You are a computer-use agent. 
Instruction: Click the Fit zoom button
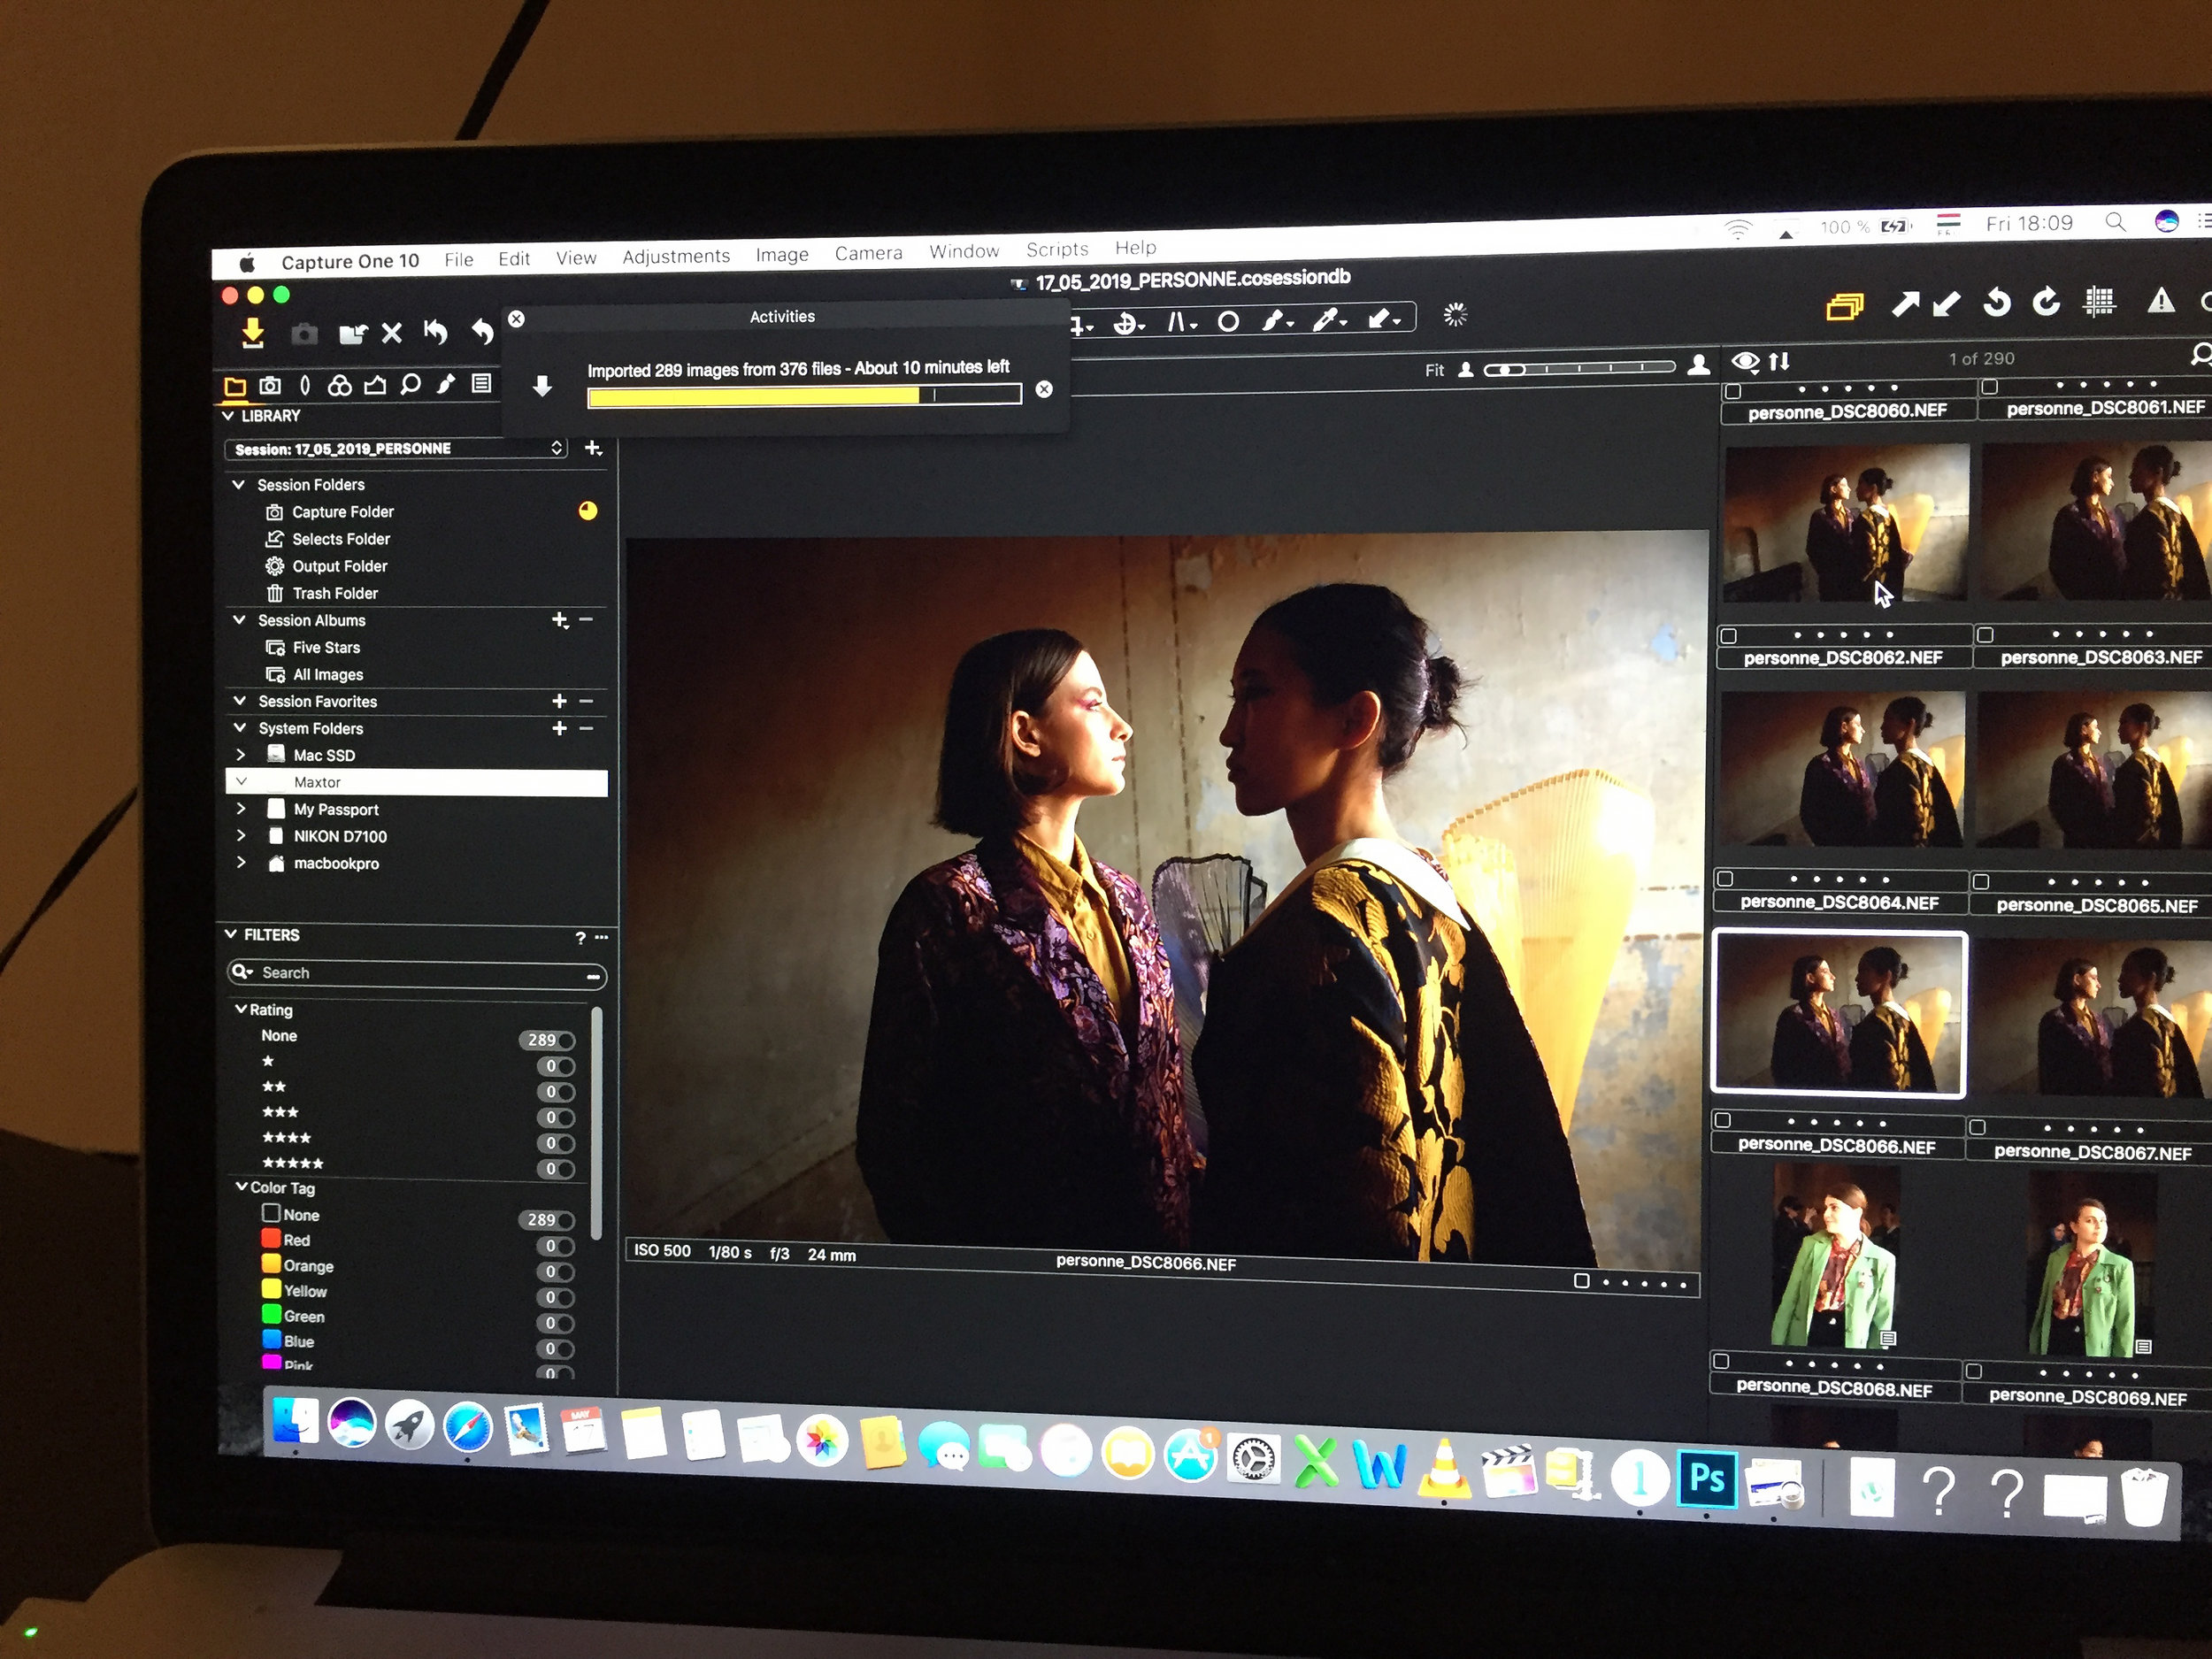pyautogui.click(x=1435, y=370)
